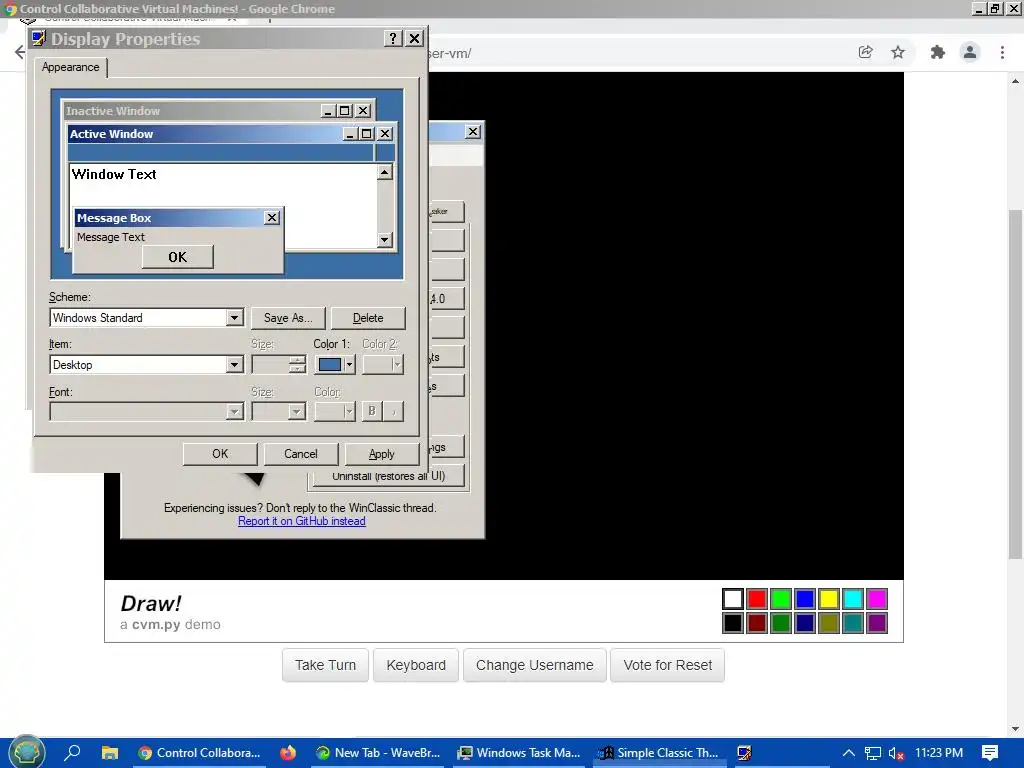Screen dimensions: 1024x768
Task: Select white color swatch
Action: click(x=733, y=598)
